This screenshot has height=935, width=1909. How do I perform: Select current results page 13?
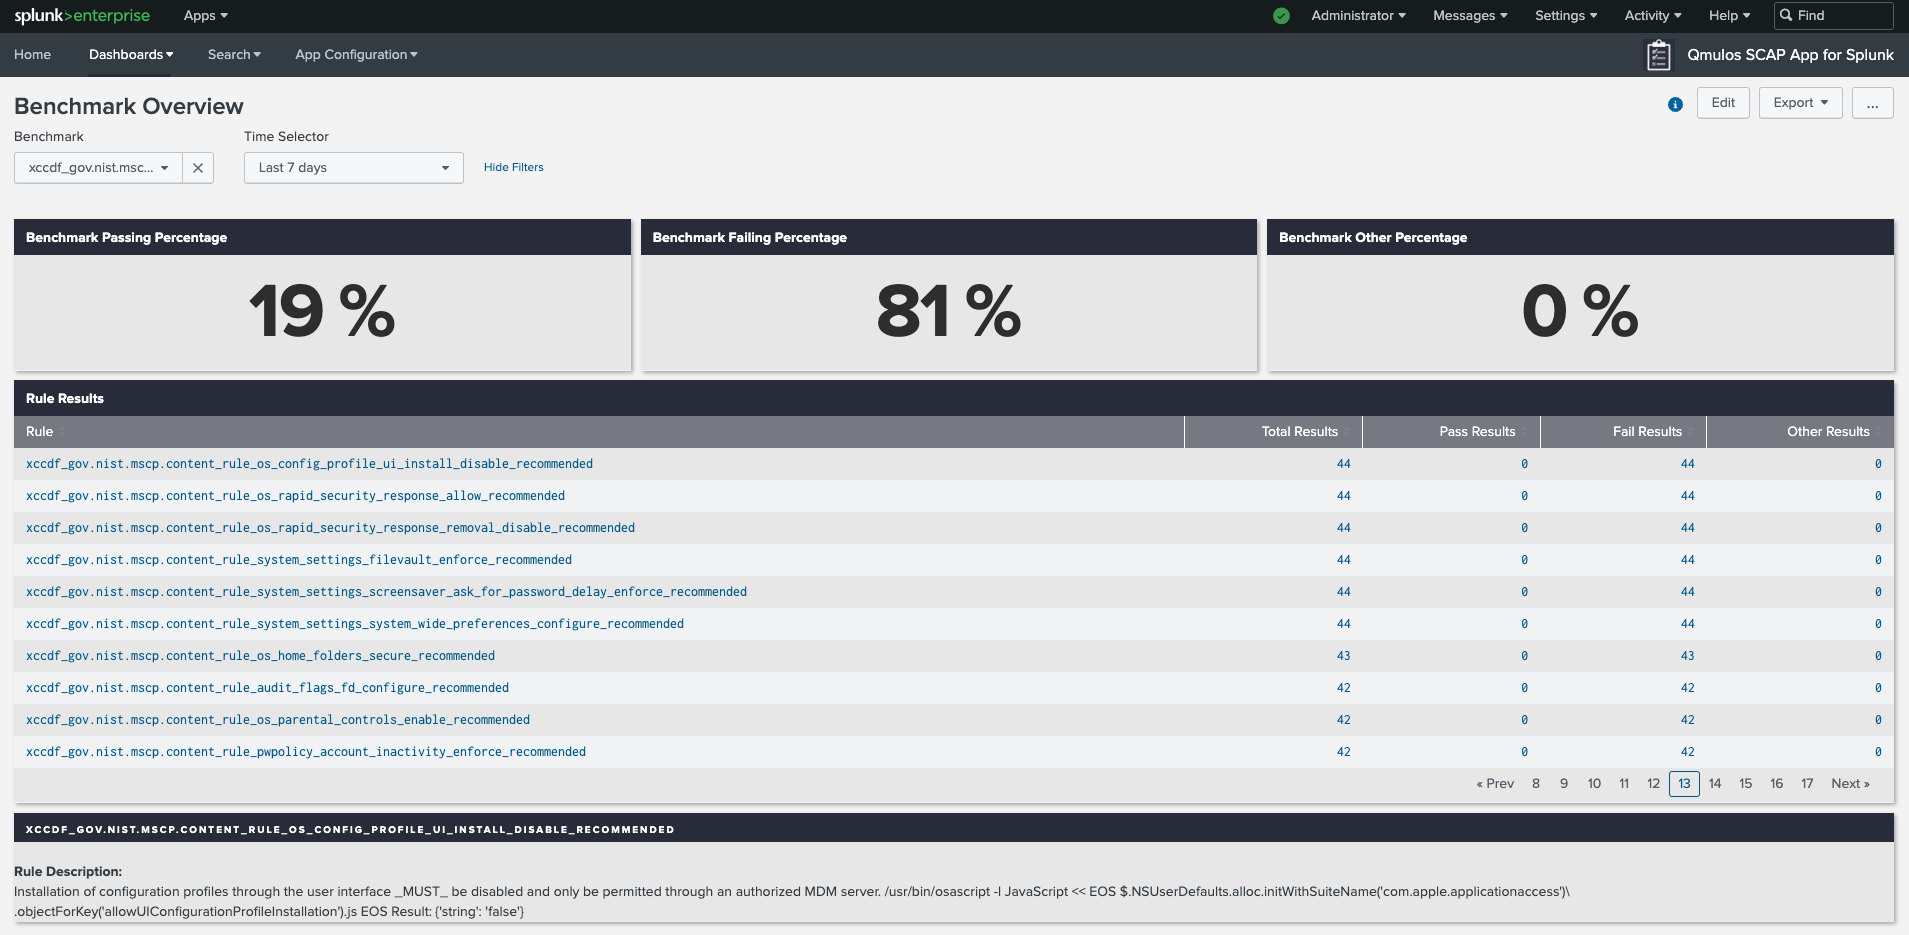(x=1684, y=784)
